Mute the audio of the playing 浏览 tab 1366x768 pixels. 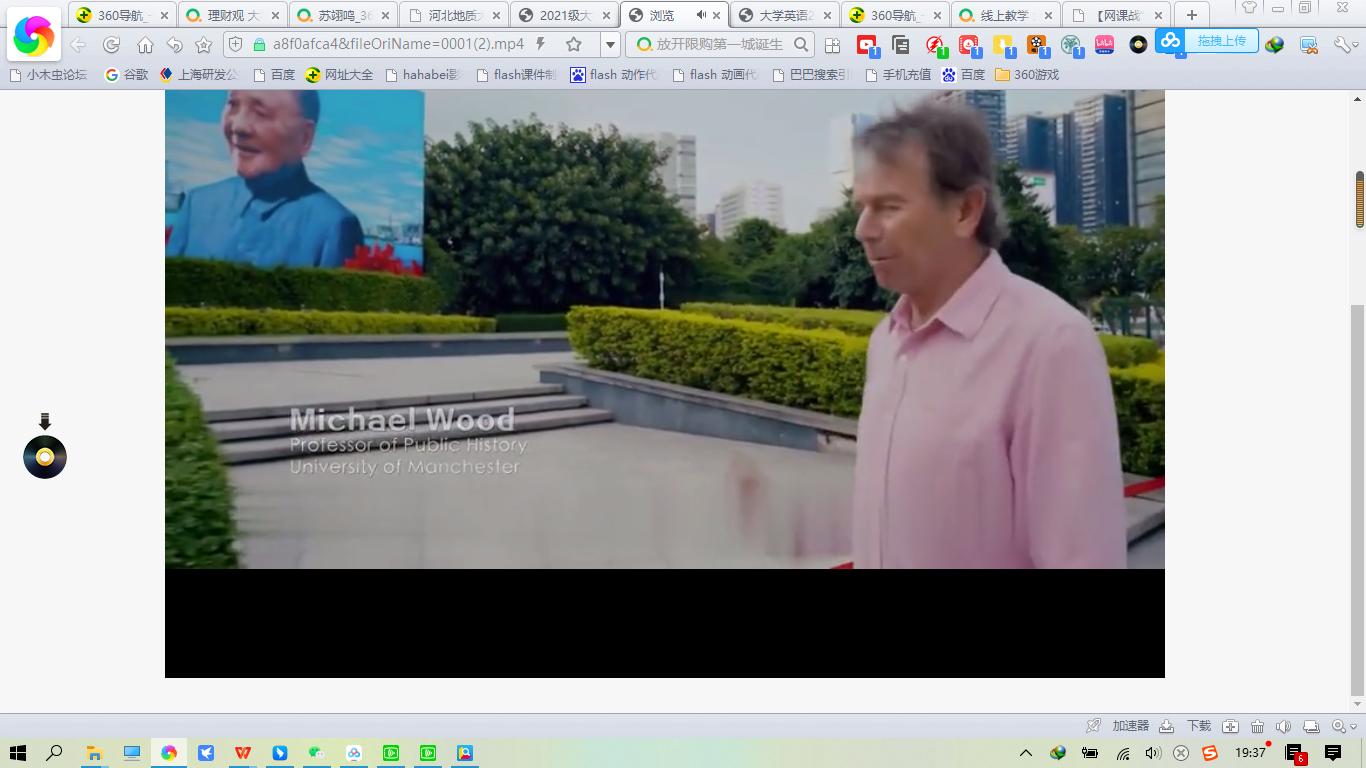(701, 15)
